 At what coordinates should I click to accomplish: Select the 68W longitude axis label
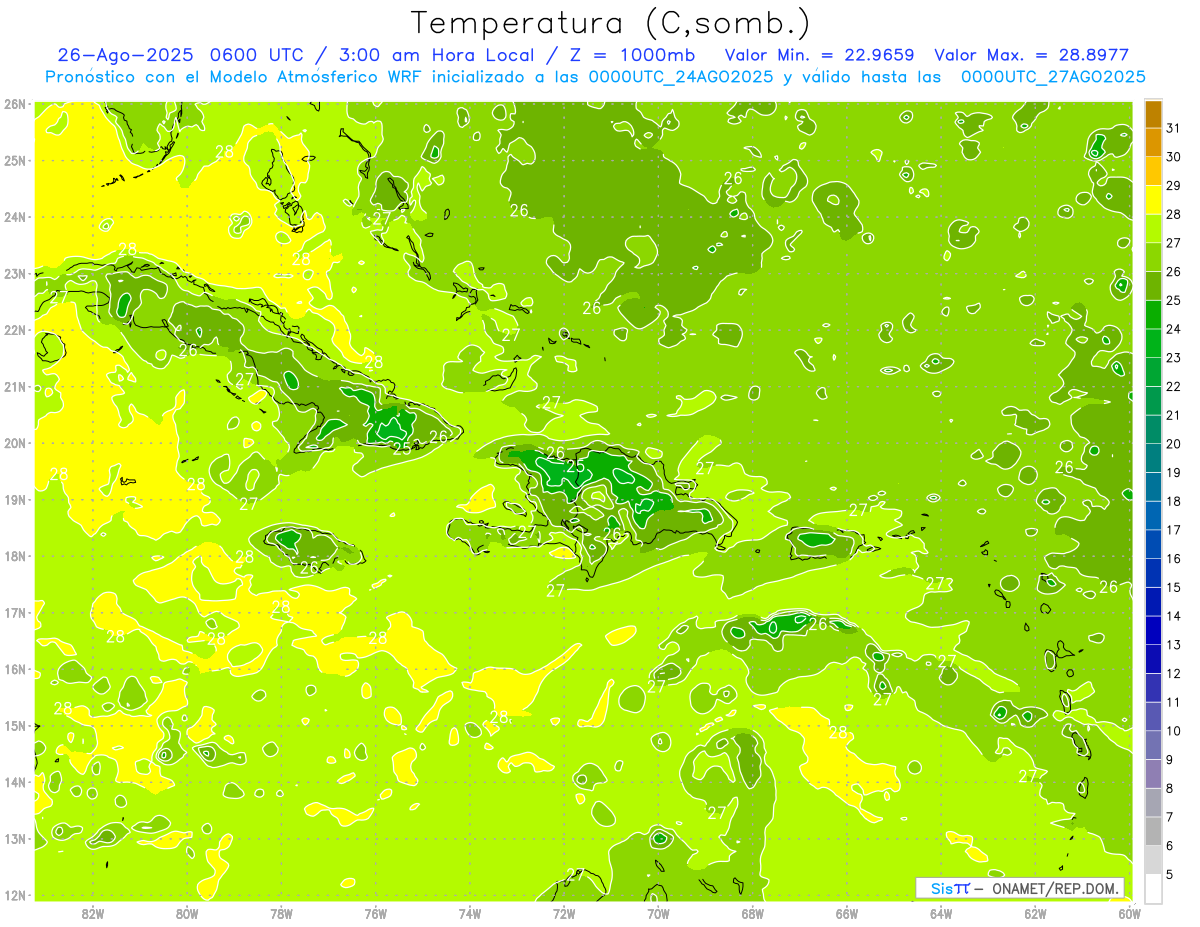(753, 913)
